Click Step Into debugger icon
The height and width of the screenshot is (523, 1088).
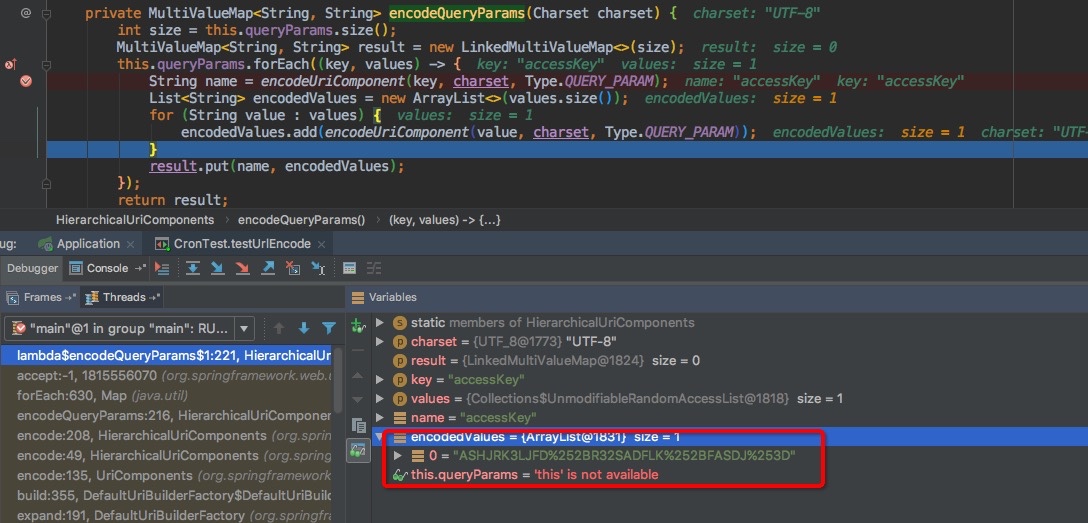218,268
